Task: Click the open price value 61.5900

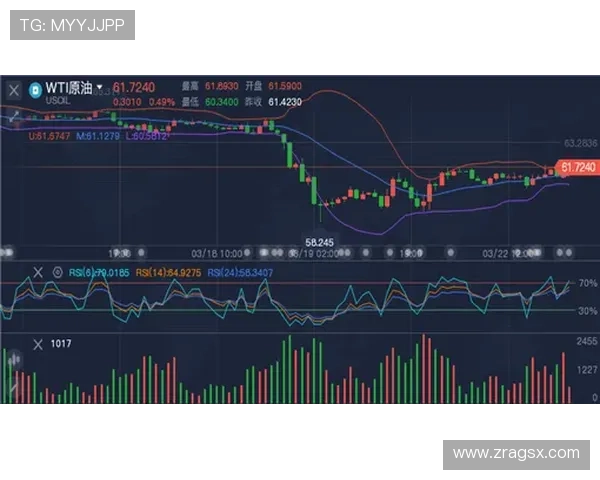Action: tap(285, 86)
